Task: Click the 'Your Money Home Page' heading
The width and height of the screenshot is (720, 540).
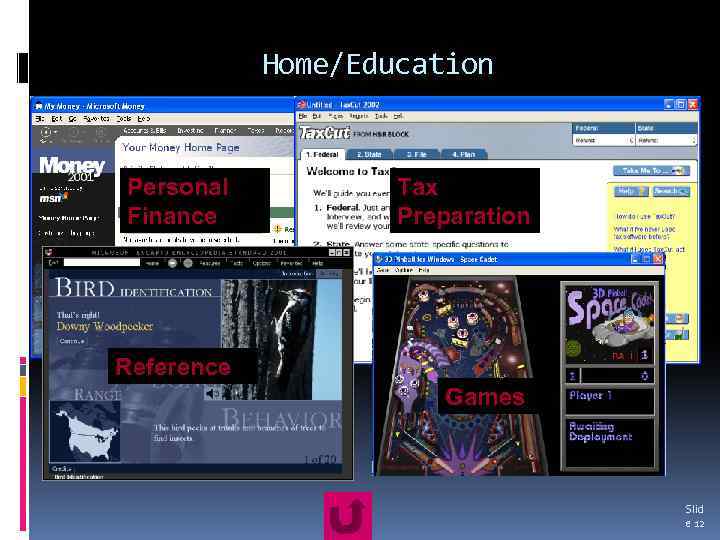Action: (180, 147)
